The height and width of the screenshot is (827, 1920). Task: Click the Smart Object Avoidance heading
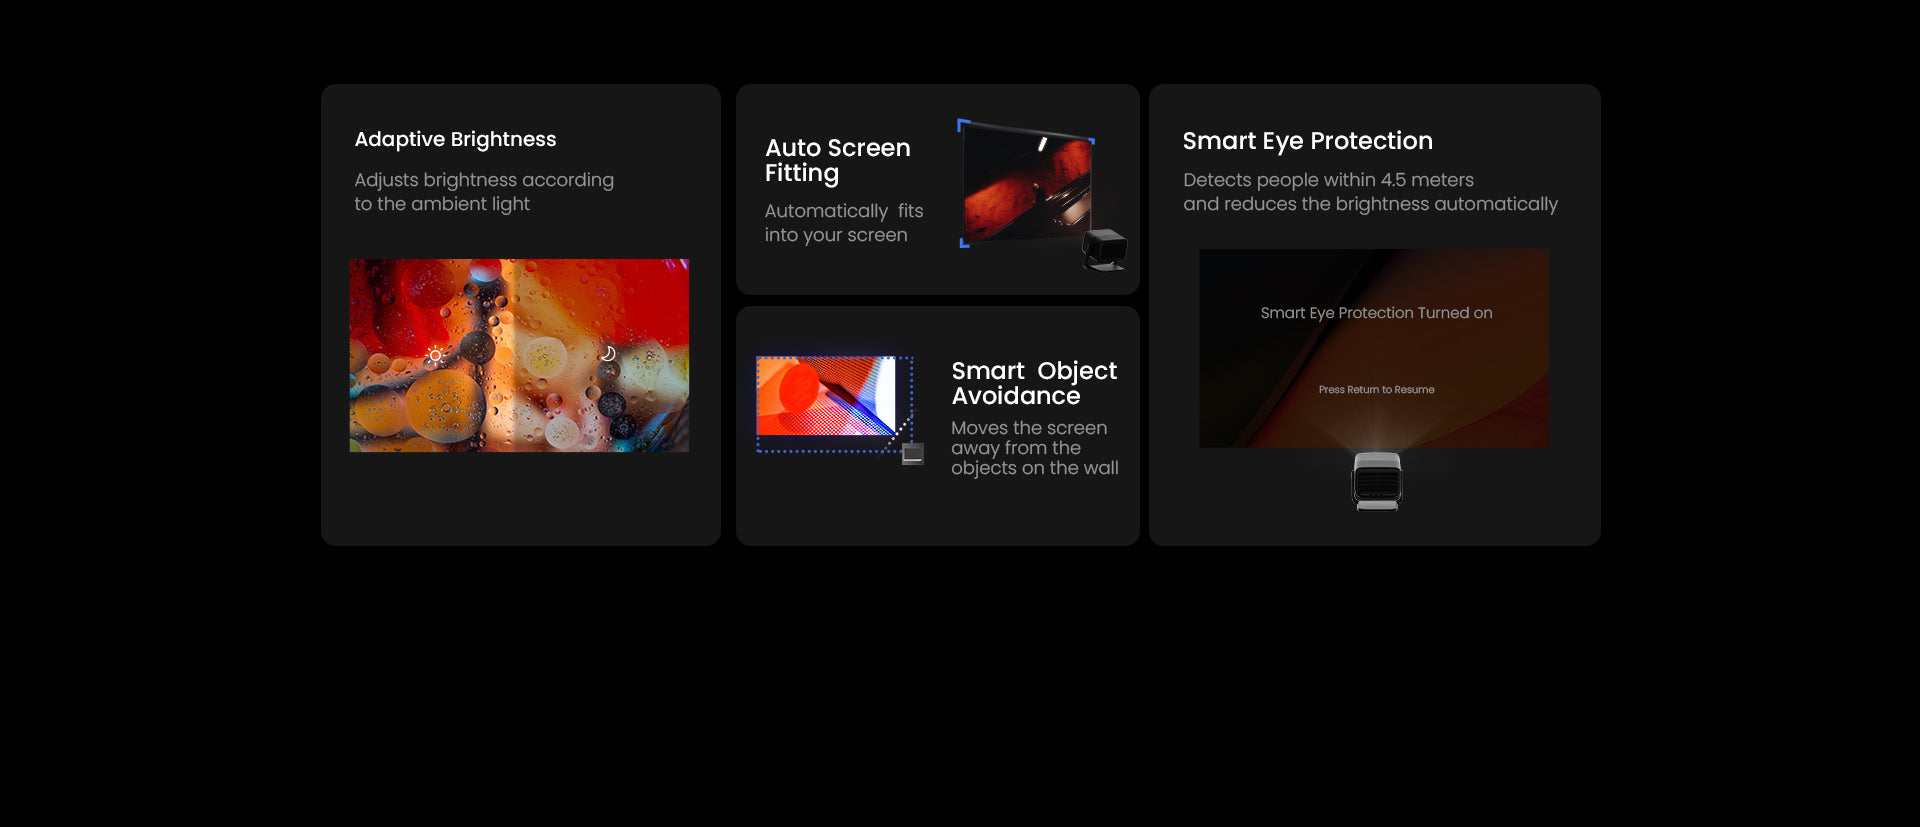click(1033, 383)
